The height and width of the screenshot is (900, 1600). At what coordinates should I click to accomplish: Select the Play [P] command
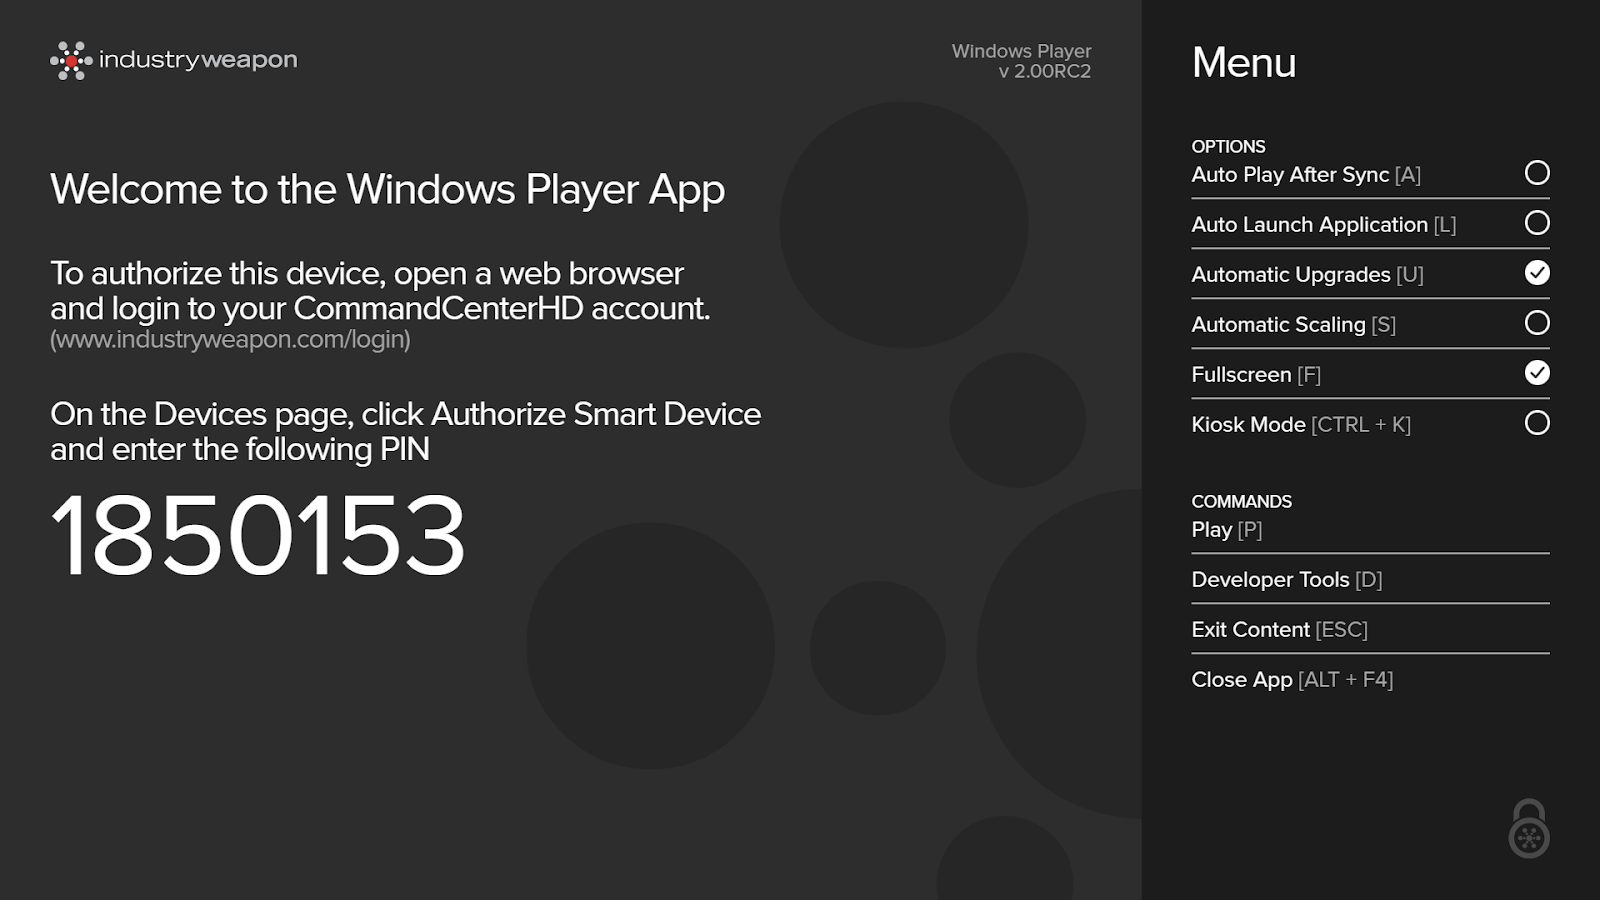1227,530
